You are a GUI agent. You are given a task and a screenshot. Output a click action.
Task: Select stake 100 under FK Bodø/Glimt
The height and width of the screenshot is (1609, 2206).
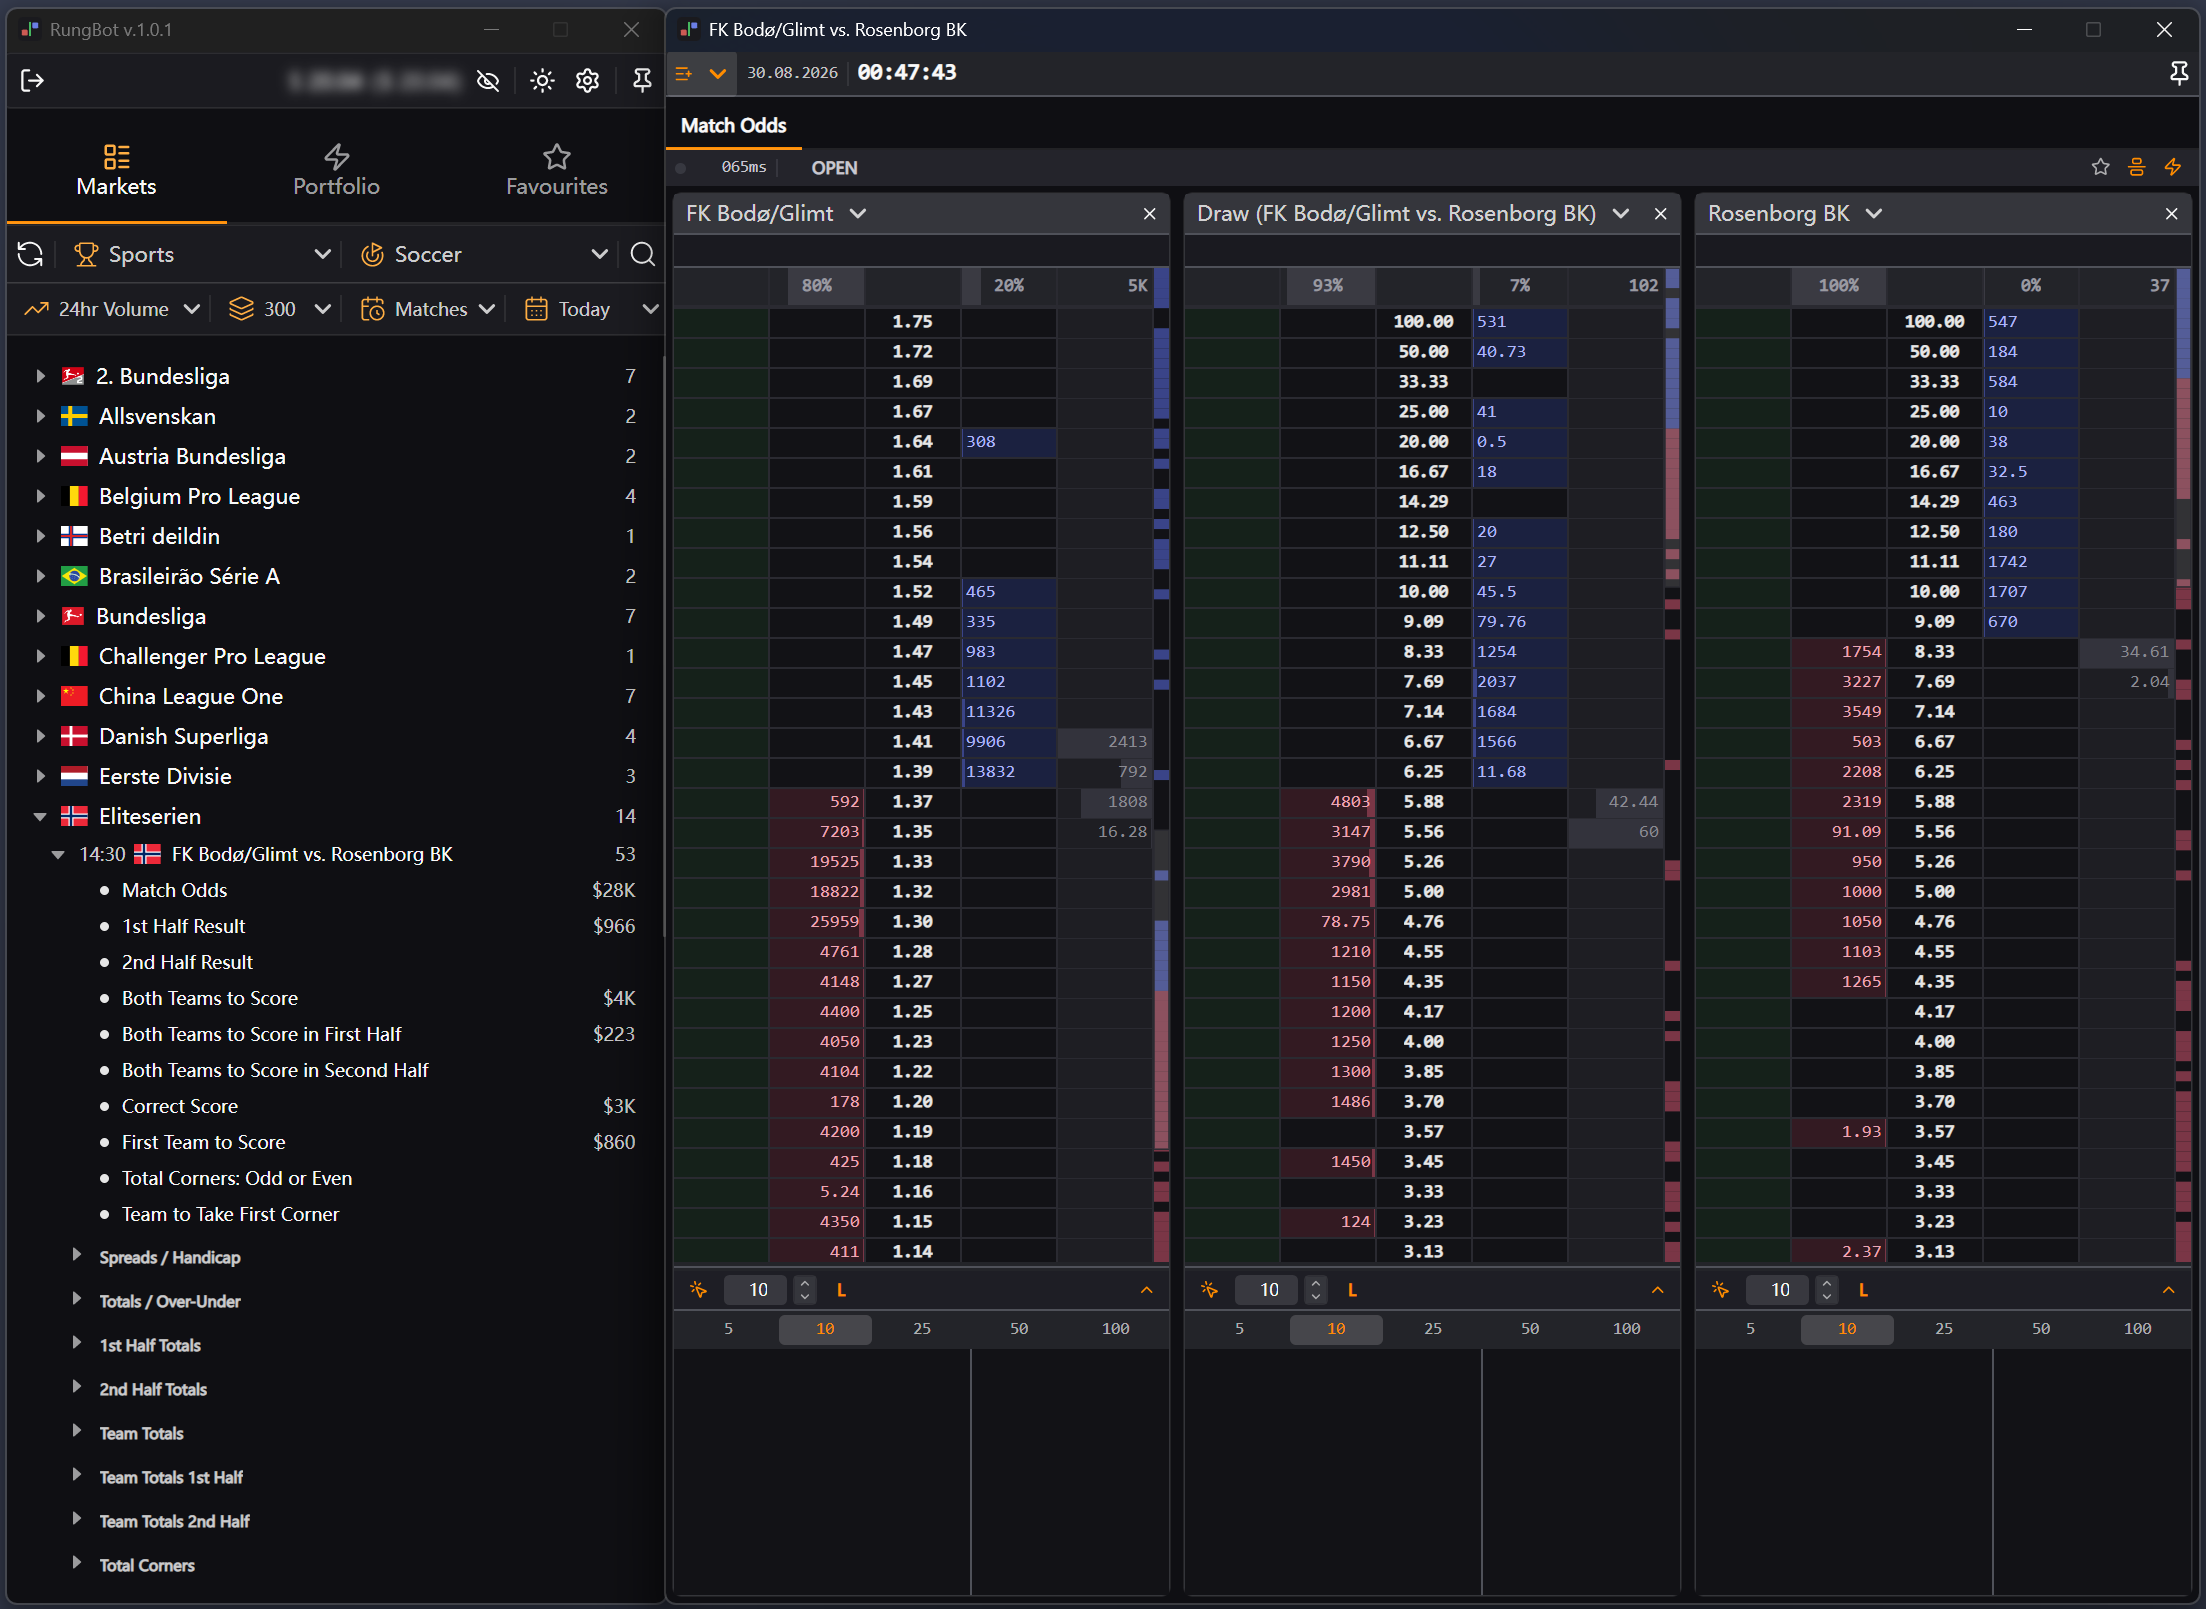tap(1115, 1329)
